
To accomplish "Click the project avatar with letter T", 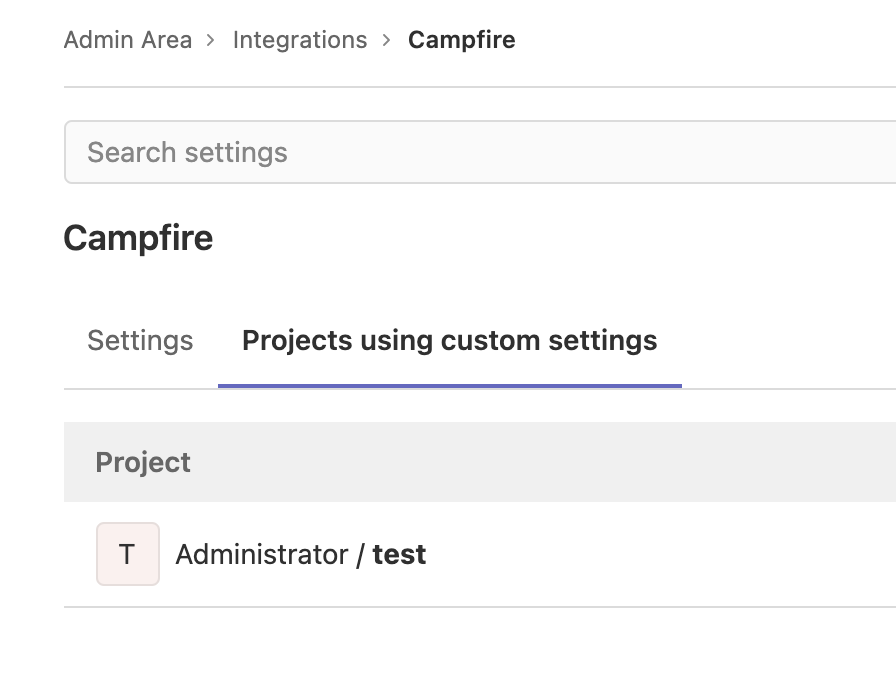I will tap(127, 553).
